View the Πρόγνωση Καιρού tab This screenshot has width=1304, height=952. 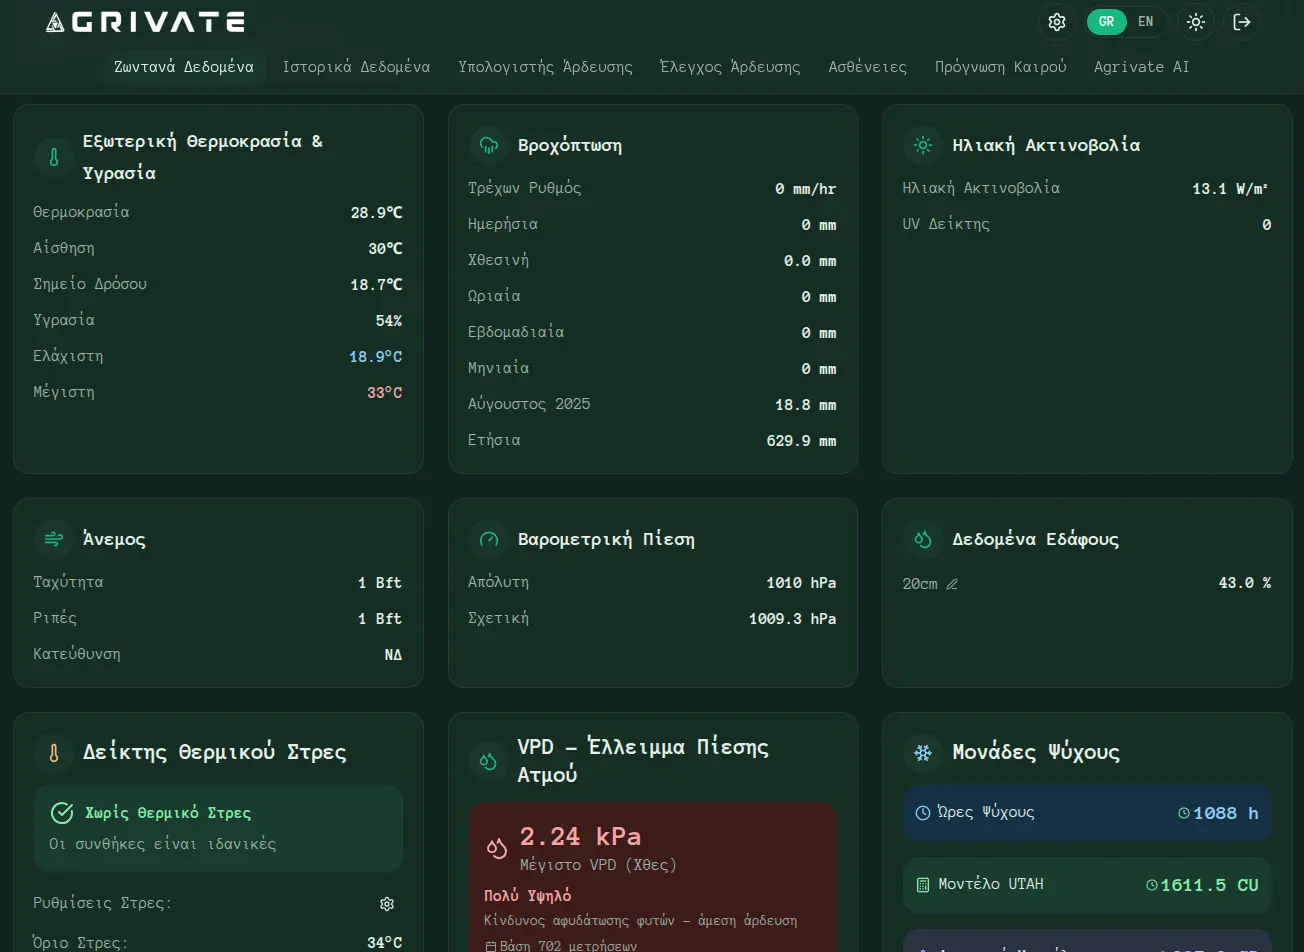(x=1001, y=67)
